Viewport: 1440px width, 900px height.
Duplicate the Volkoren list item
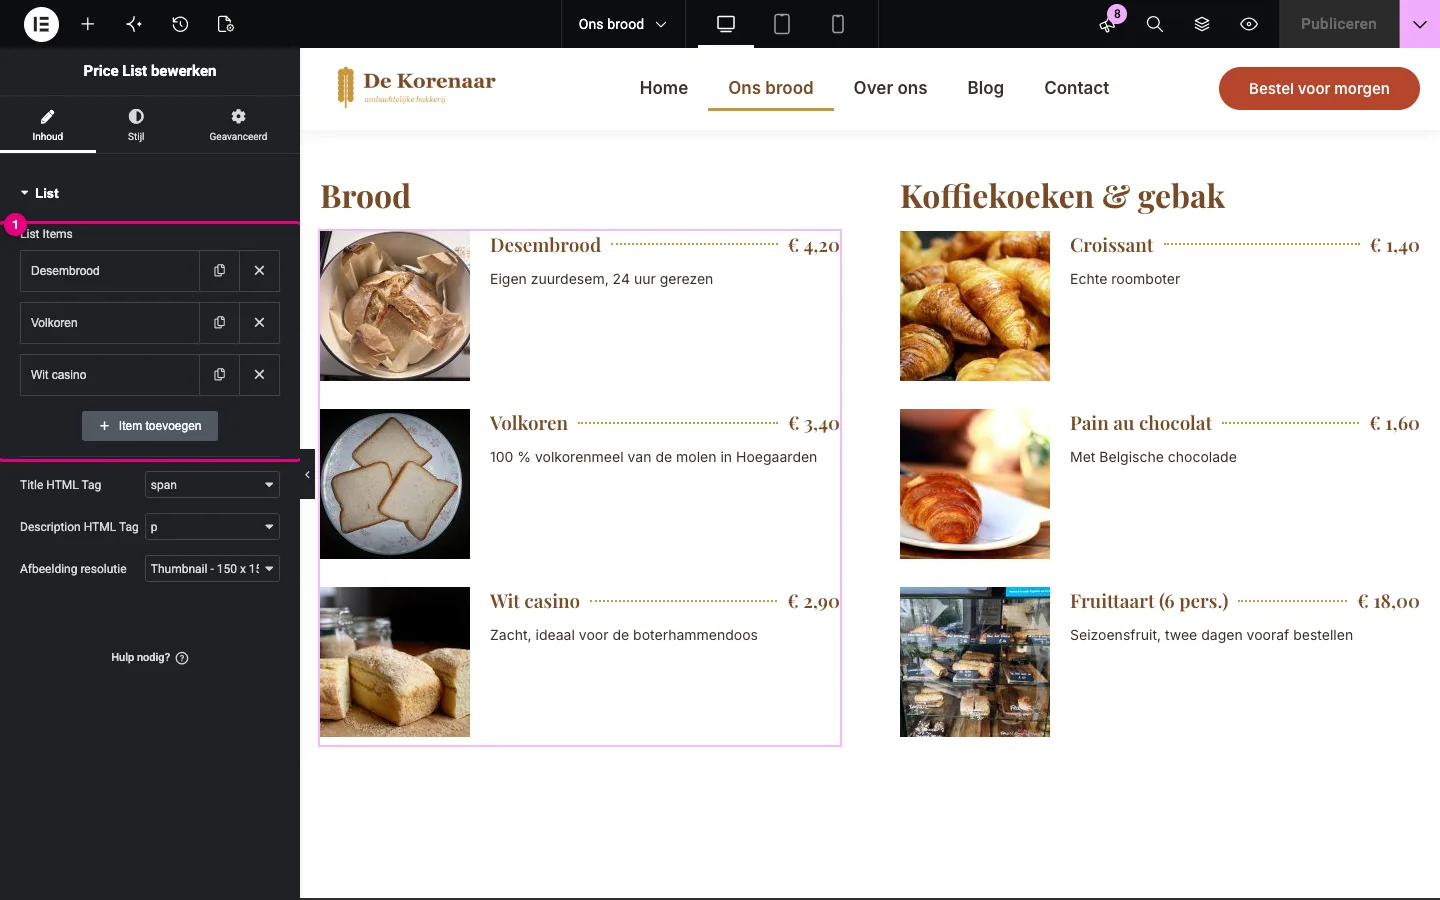pos(219,323)
